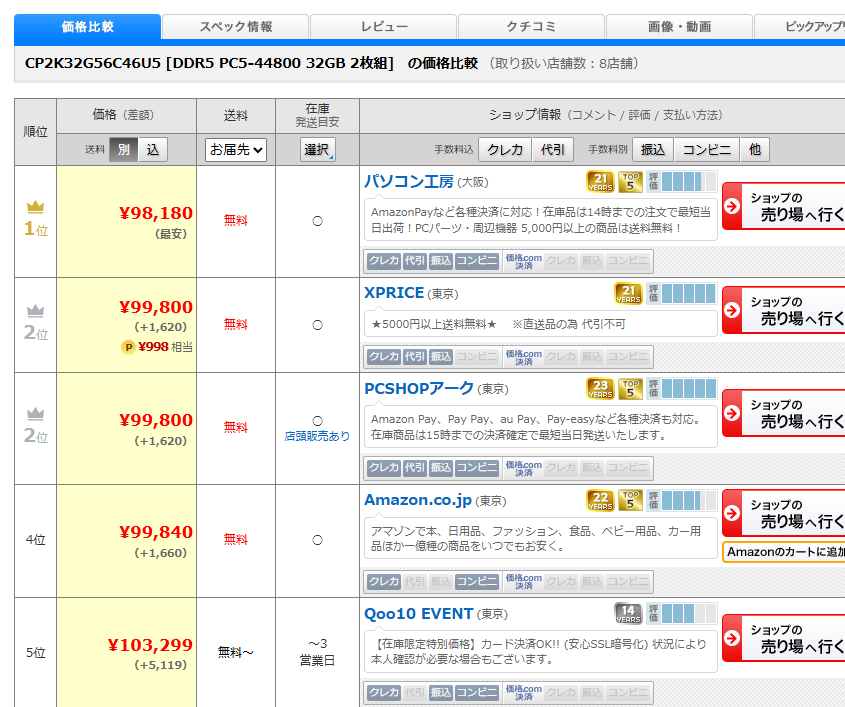Toggle shipping 込 price option
The image size is (845, 707).
pos(153,150)
